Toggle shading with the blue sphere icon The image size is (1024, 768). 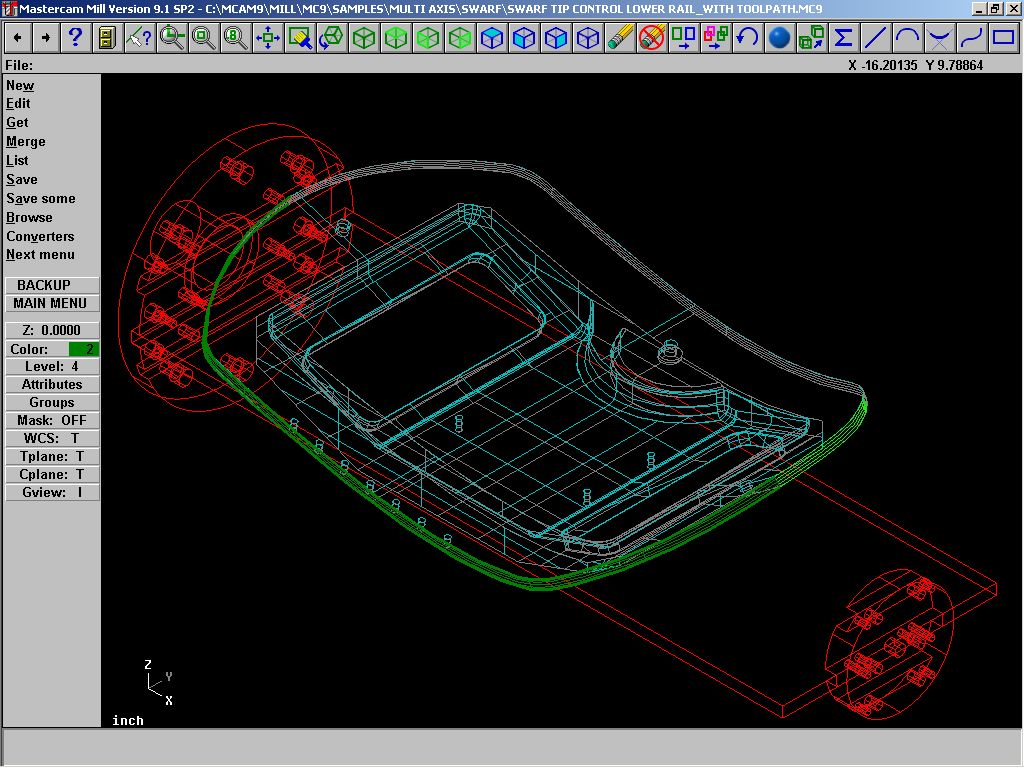[780, 38]
